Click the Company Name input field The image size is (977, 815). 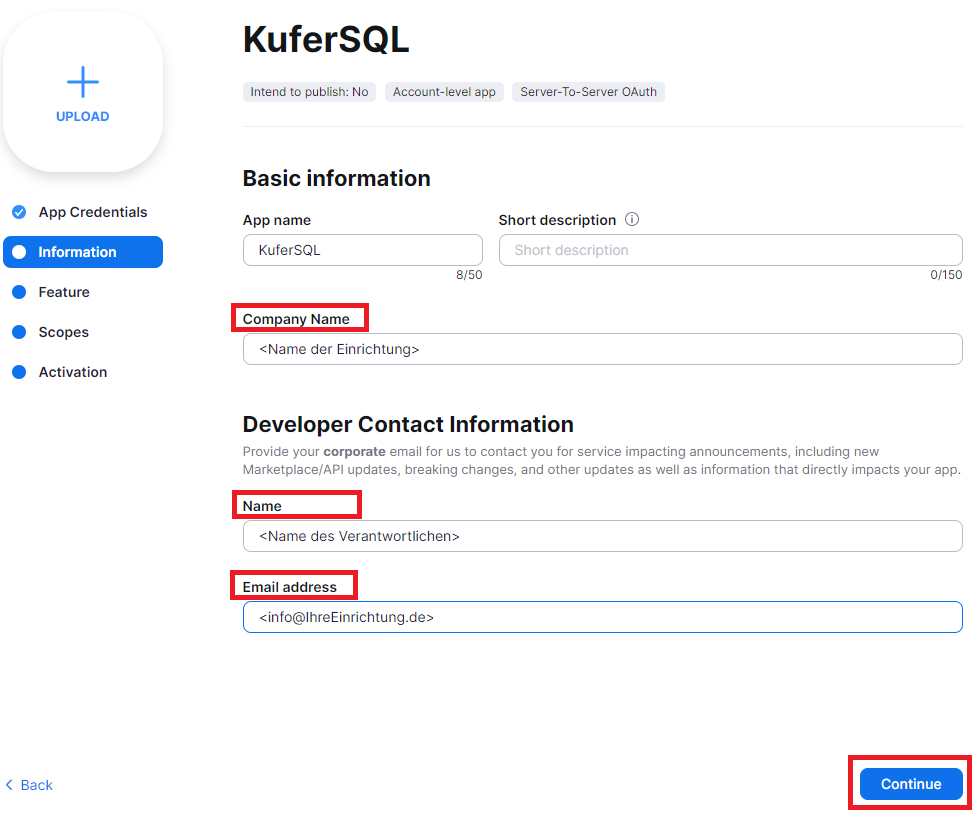pyautogui.click(x=603, y=349)
